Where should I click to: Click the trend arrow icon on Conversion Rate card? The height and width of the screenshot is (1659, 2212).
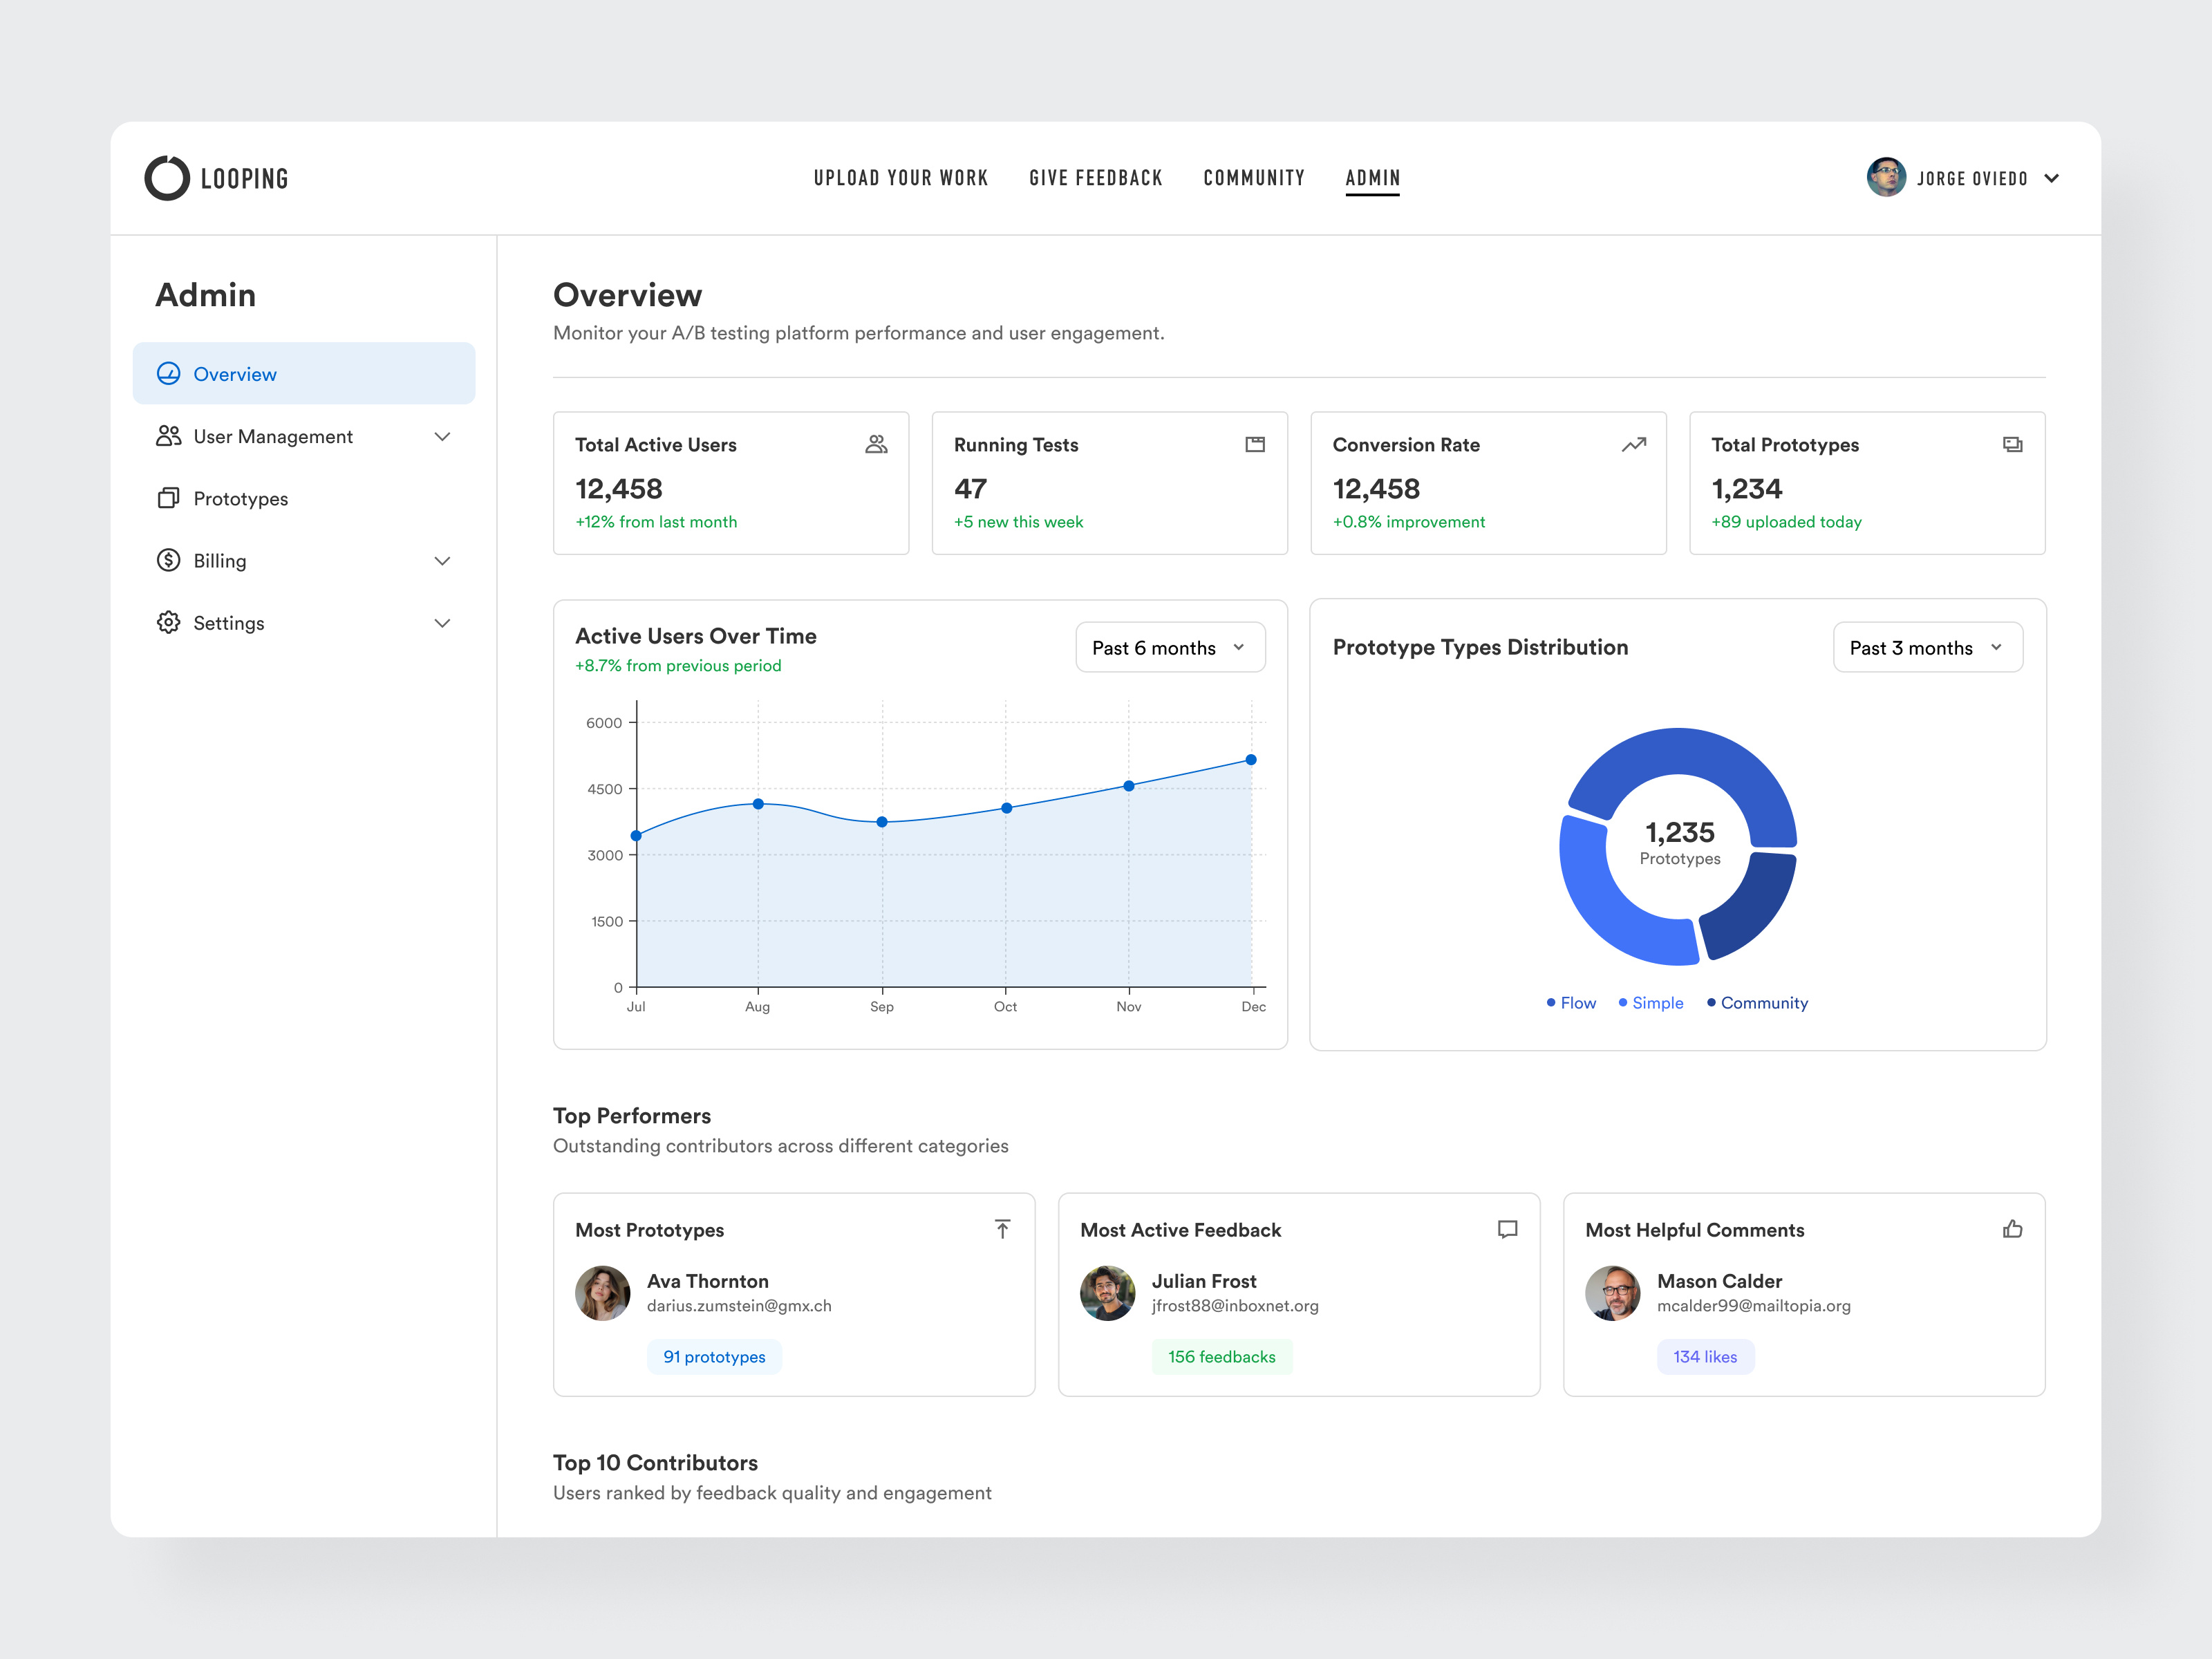coord(1633,444)
